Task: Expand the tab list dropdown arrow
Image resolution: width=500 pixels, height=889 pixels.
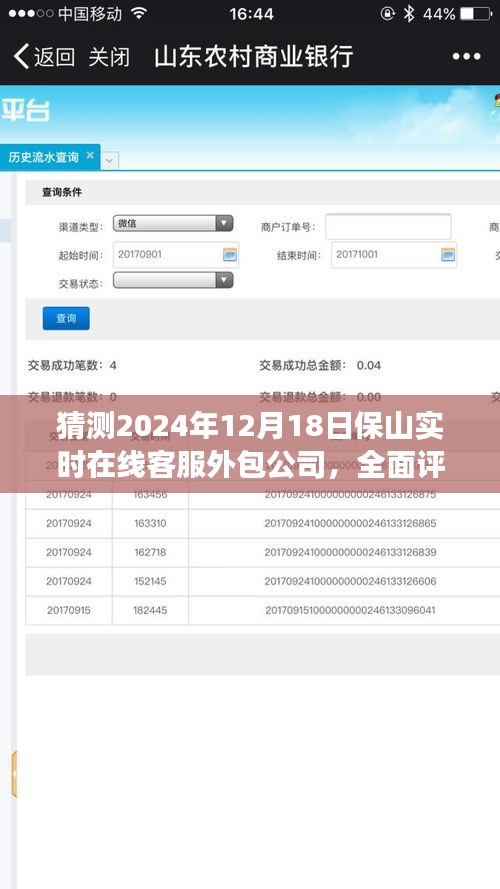Action: 109,160
